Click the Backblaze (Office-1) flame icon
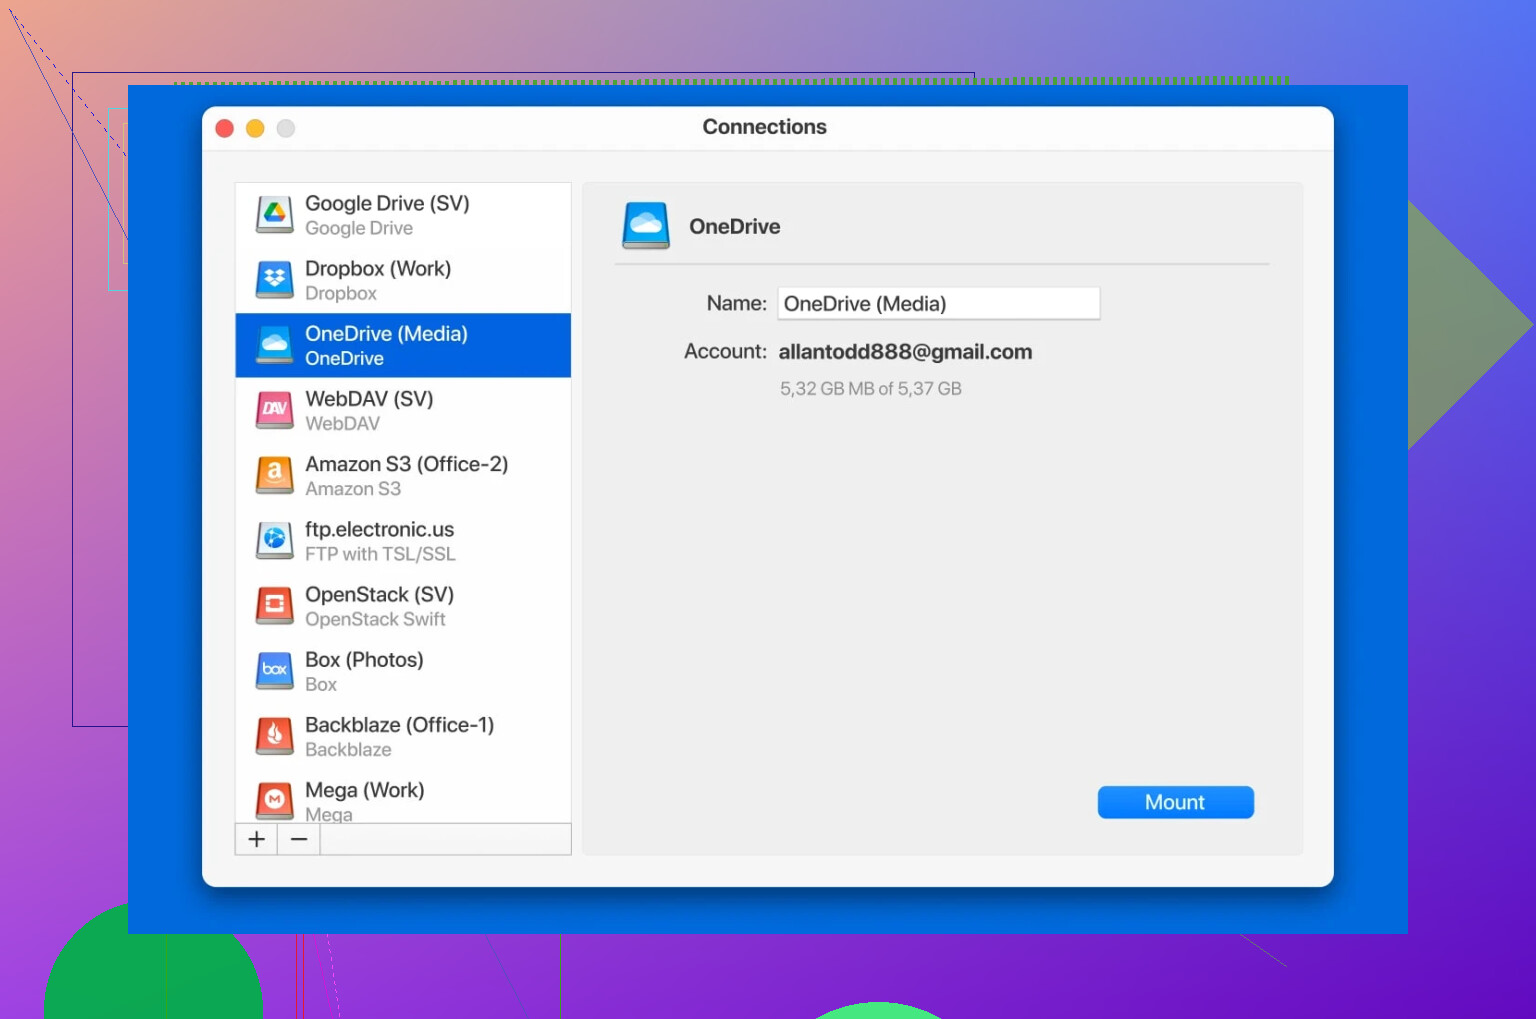Viewport: 1536px width, 1019px height. coord(274,736)
